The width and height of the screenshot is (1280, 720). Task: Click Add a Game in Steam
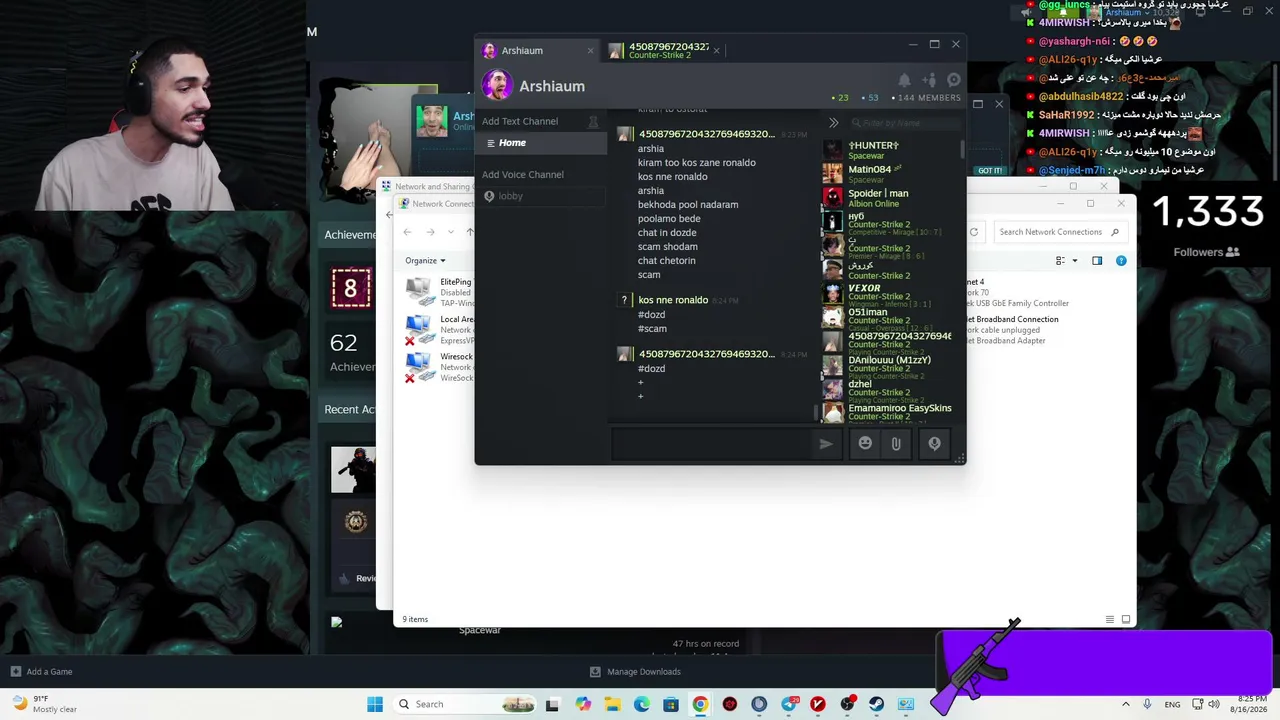point(41,672)
